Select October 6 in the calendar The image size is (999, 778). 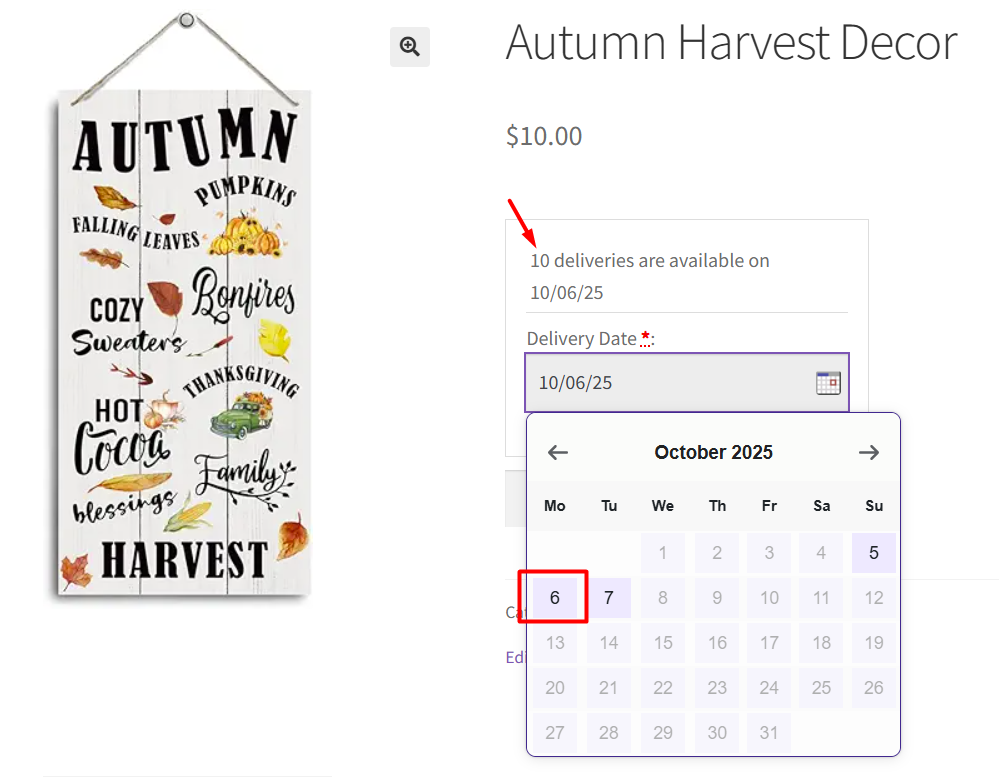(555, 598)
